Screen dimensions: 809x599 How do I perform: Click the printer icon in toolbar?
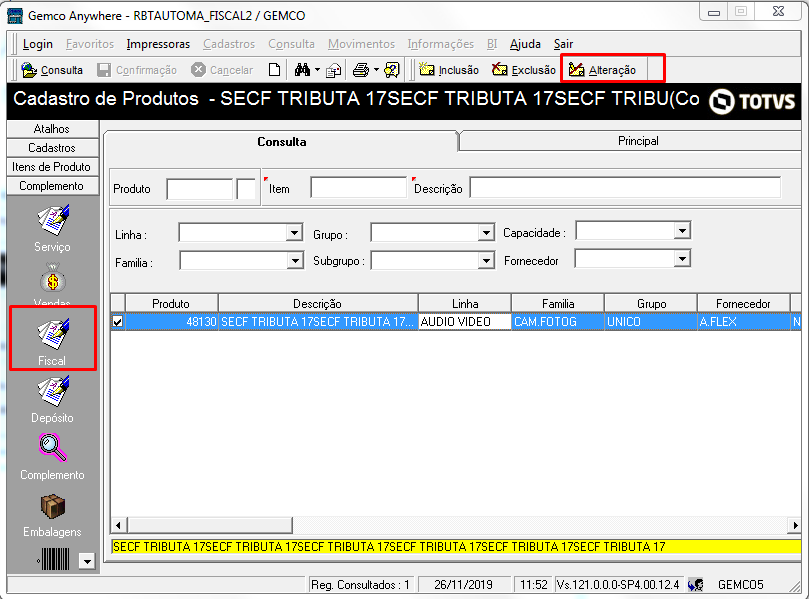[361, 70]
